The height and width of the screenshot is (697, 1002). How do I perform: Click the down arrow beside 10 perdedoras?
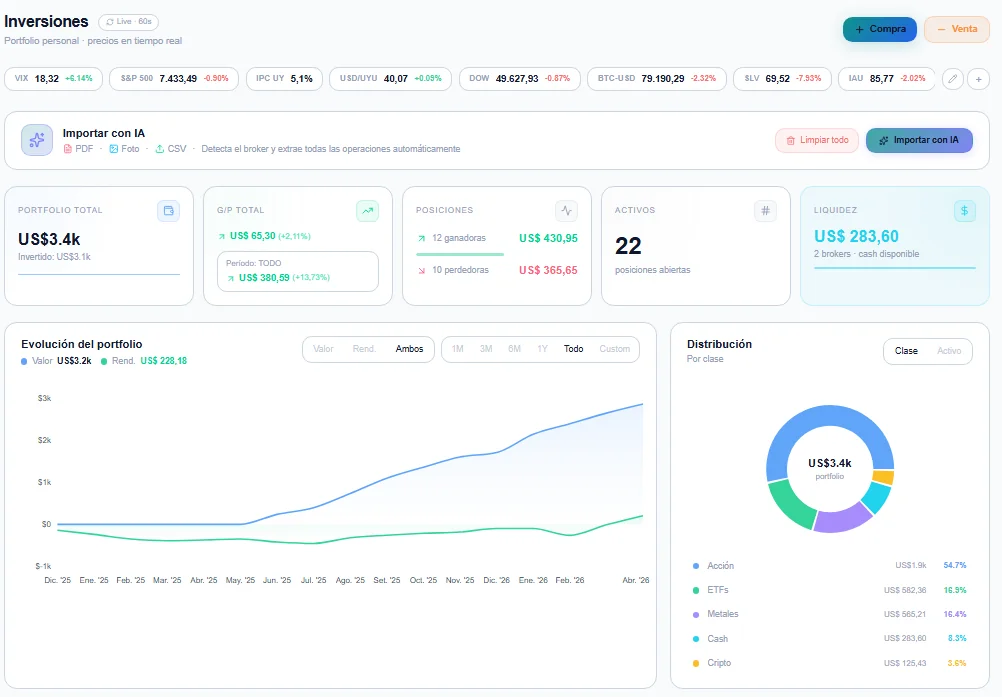point(421,270)
